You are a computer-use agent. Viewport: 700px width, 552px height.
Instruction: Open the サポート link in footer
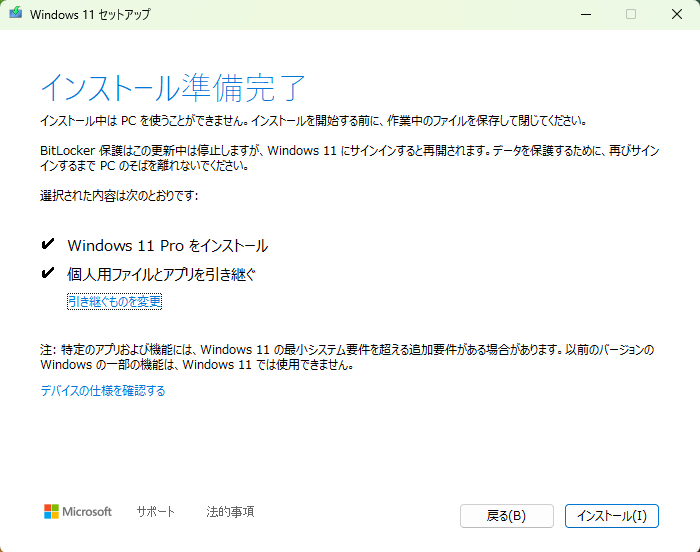pos(155,511)
